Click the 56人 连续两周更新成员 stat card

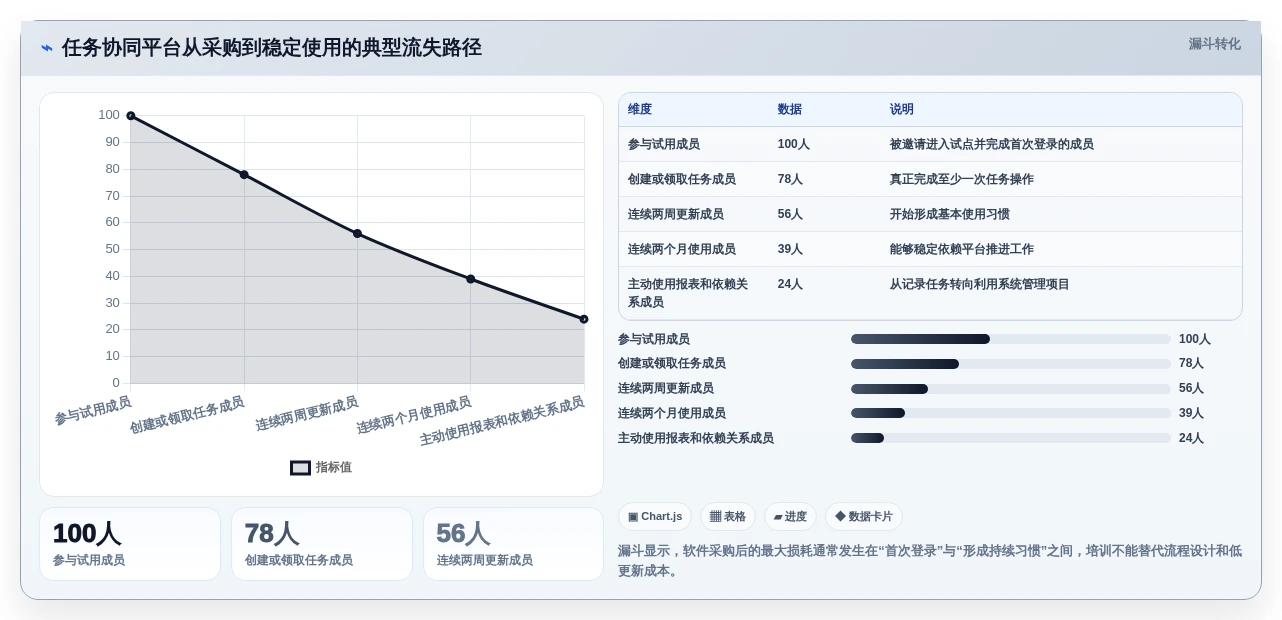click(x=513, y=544)
